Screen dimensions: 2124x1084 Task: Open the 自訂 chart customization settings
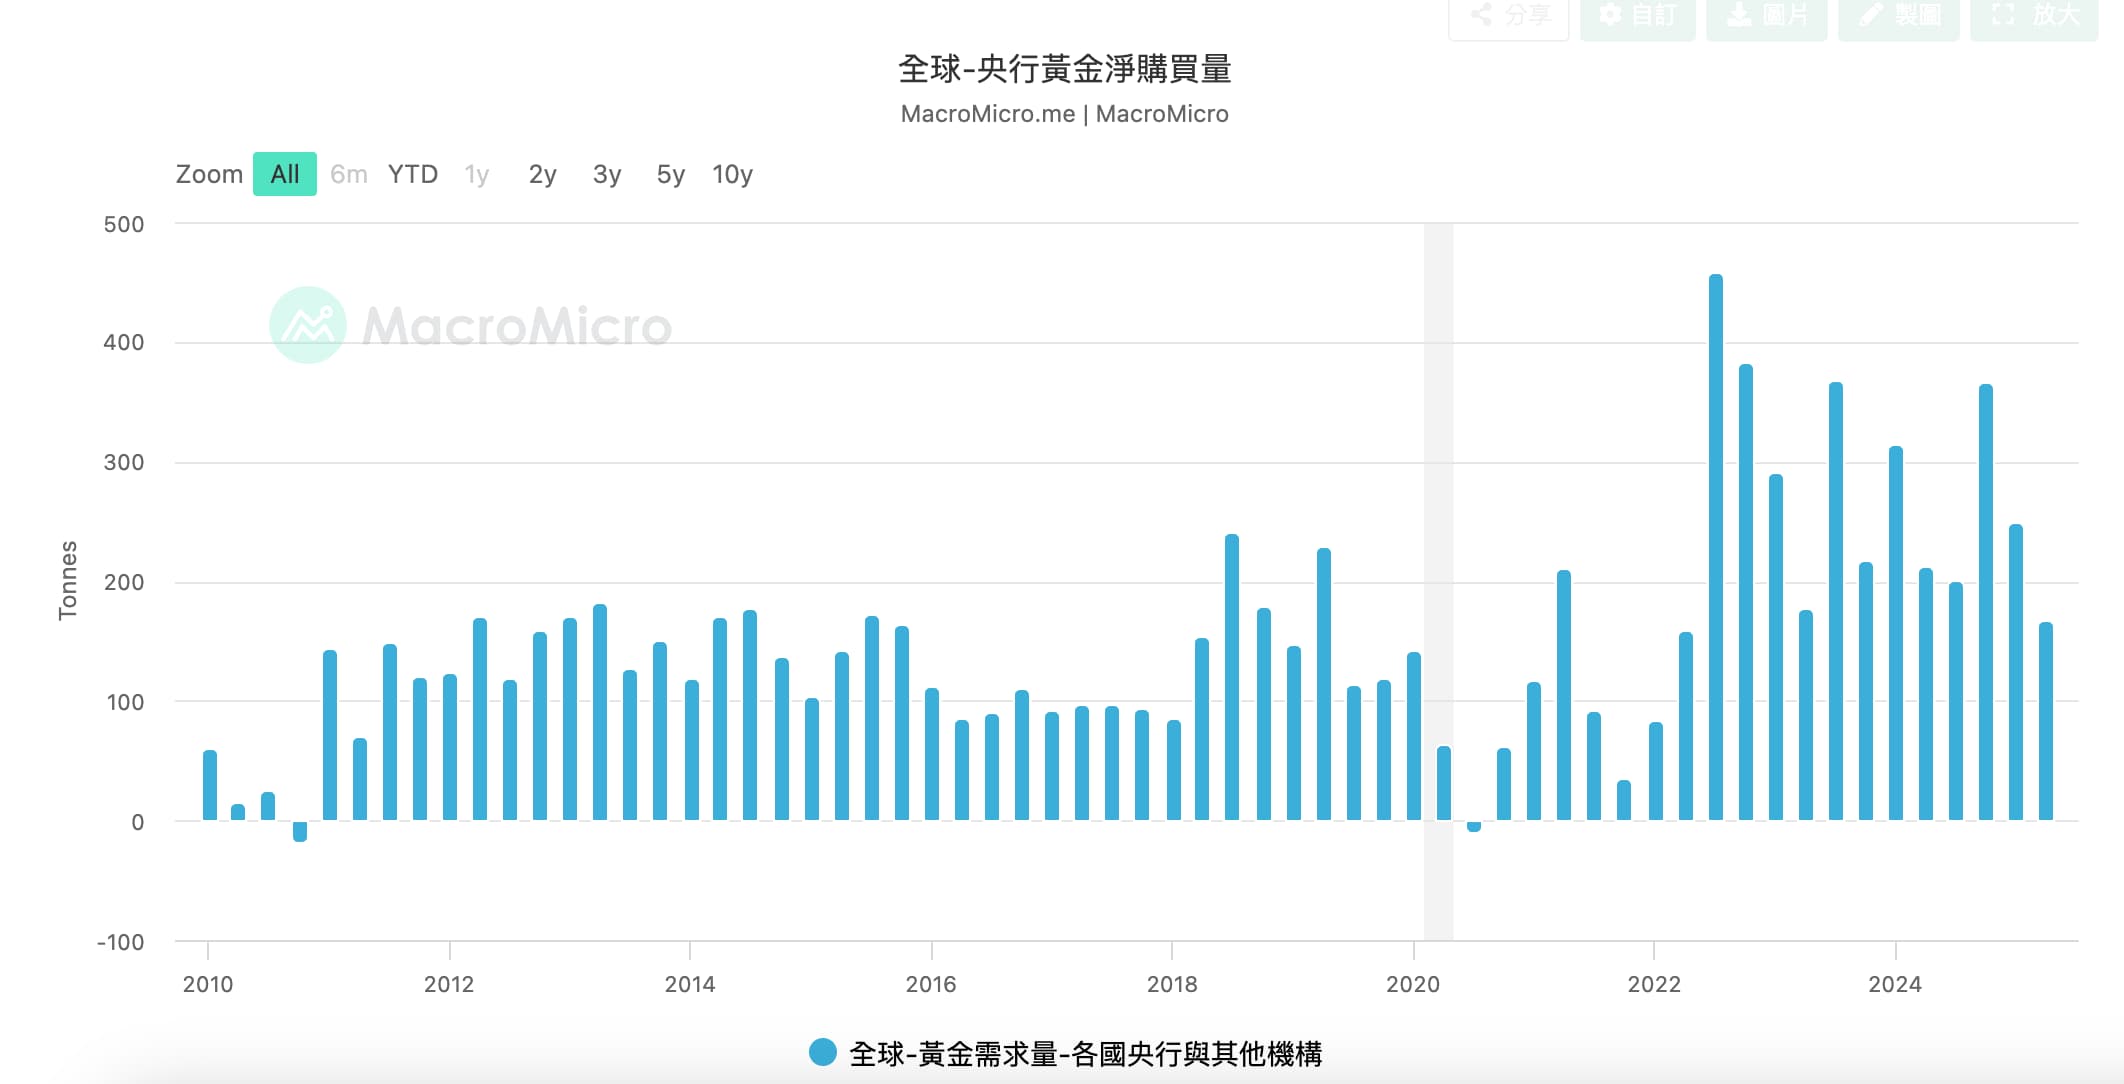(1640, 17)
